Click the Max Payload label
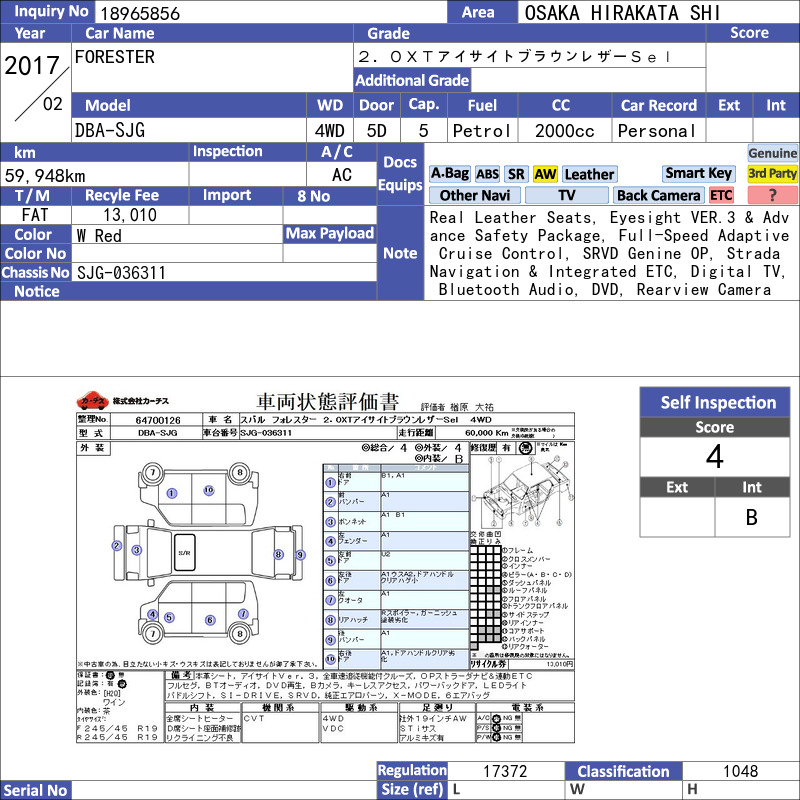 330,233
